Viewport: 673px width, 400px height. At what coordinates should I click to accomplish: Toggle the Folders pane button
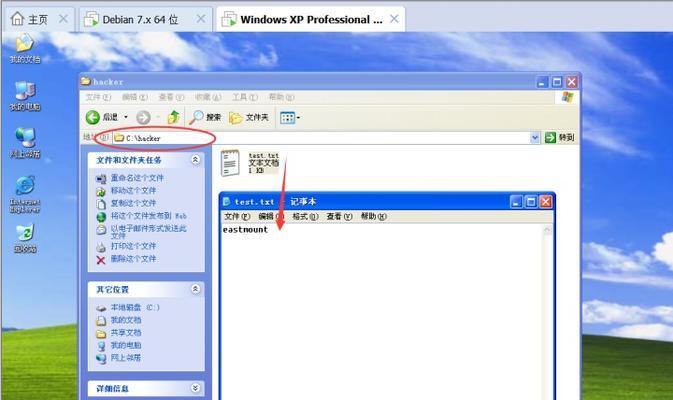pos(249,117)
